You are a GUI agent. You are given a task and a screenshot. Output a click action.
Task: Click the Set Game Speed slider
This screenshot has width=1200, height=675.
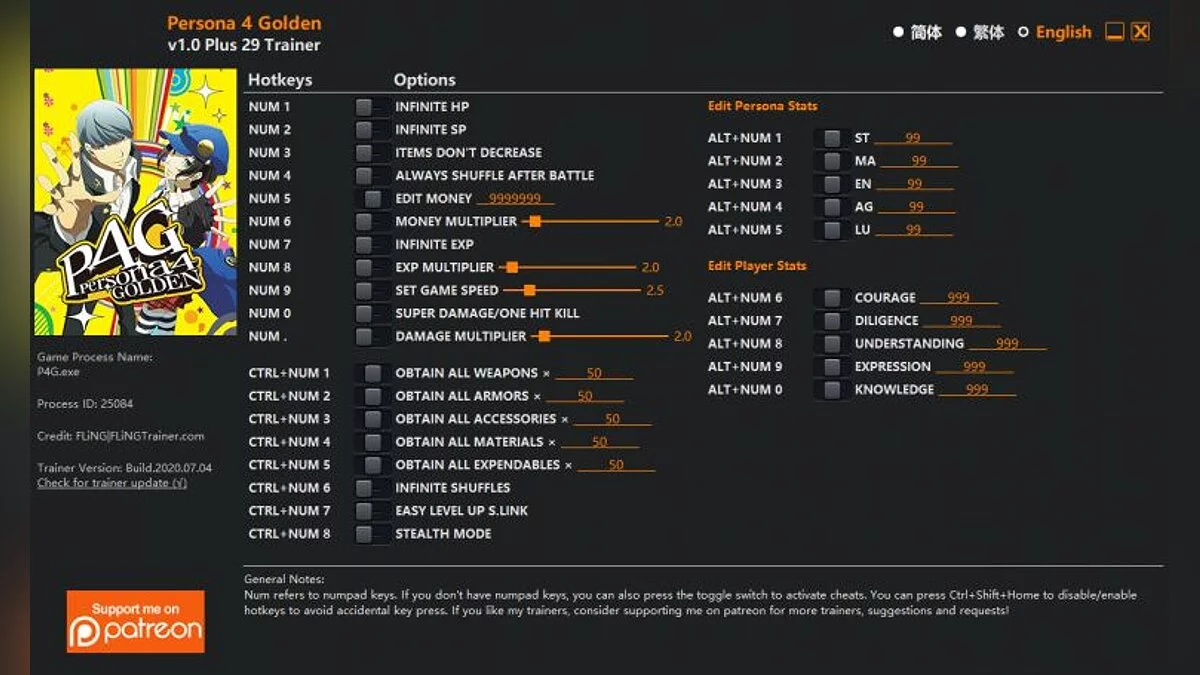(571, 290)
